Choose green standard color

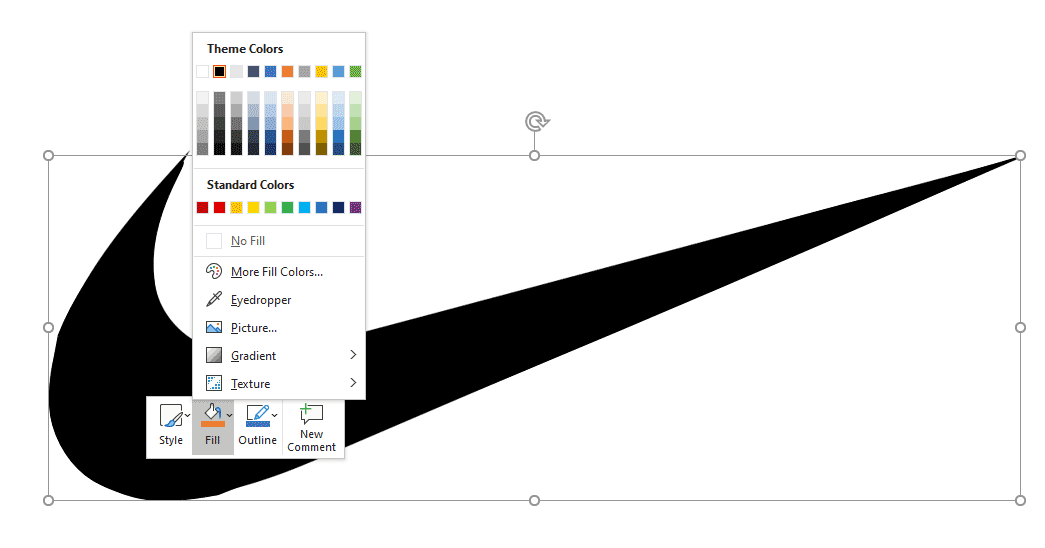287,207
